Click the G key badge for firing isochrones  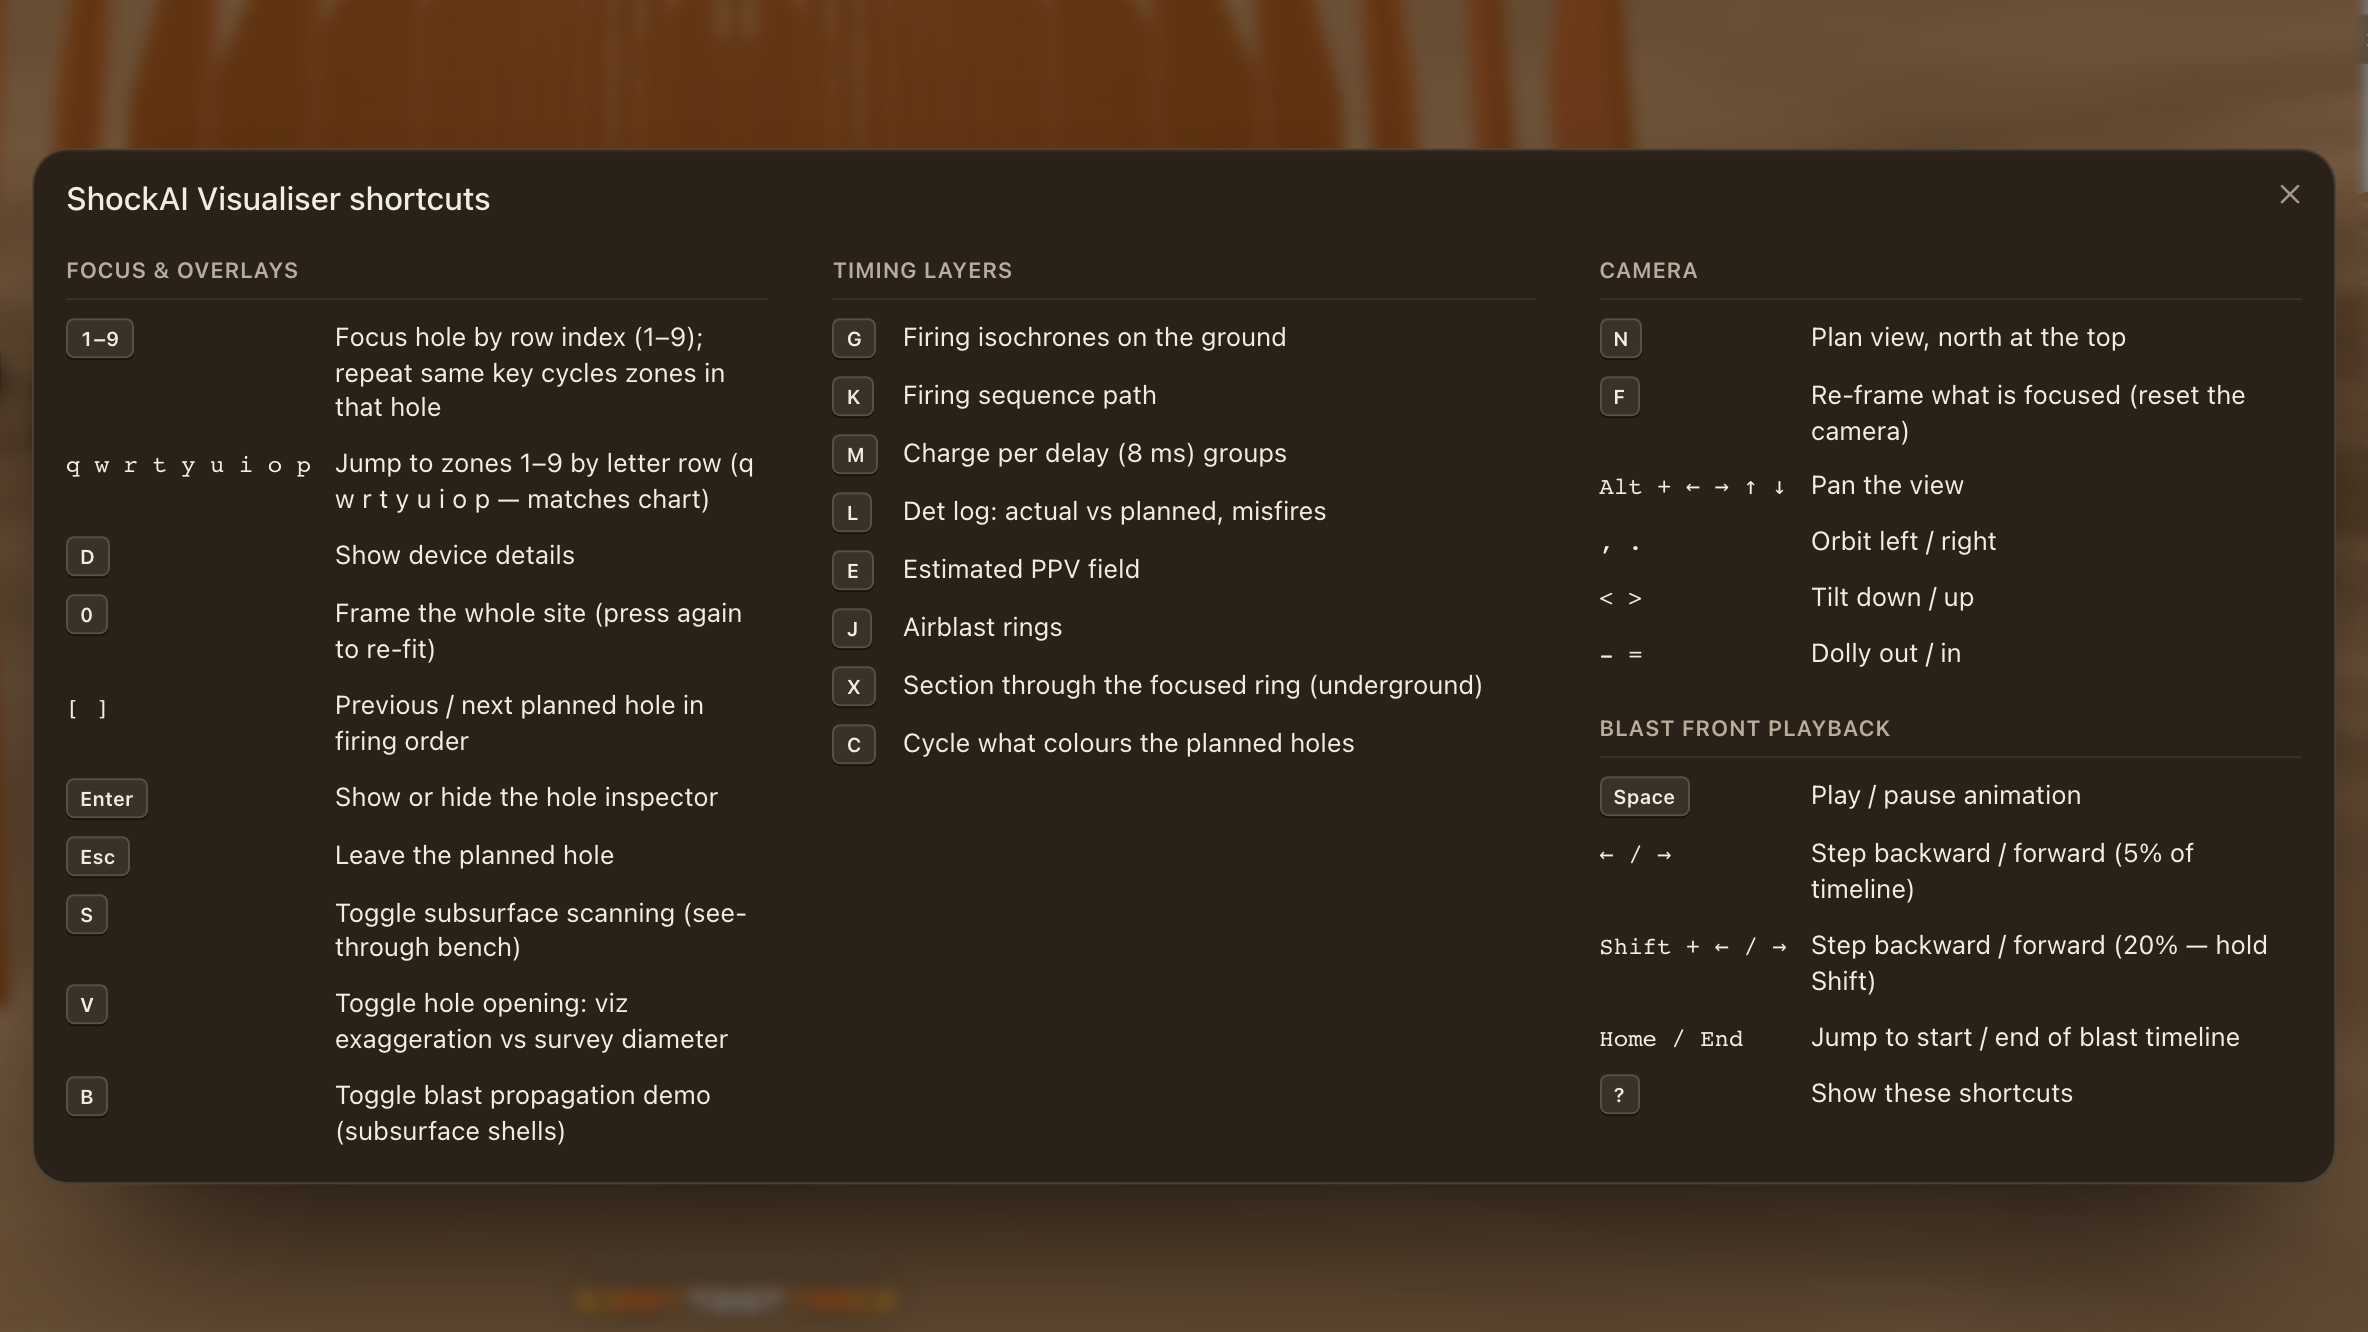click(854, 339)
